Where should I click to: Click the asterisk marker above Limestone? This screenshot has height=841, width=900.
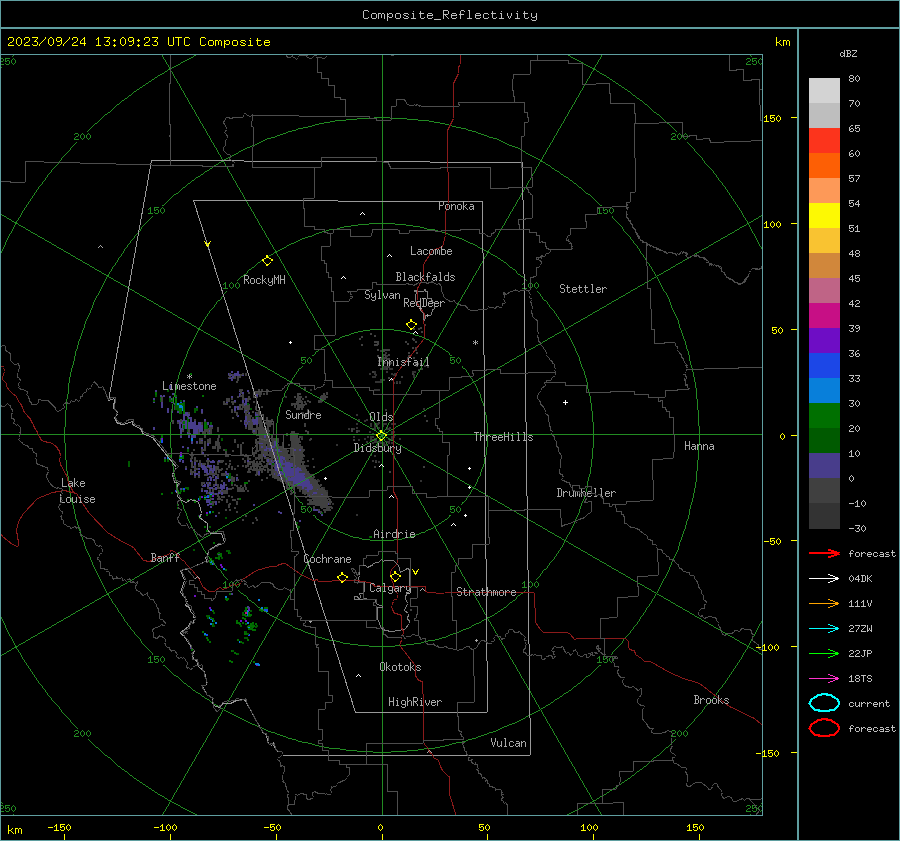click(x=189, y=377)
